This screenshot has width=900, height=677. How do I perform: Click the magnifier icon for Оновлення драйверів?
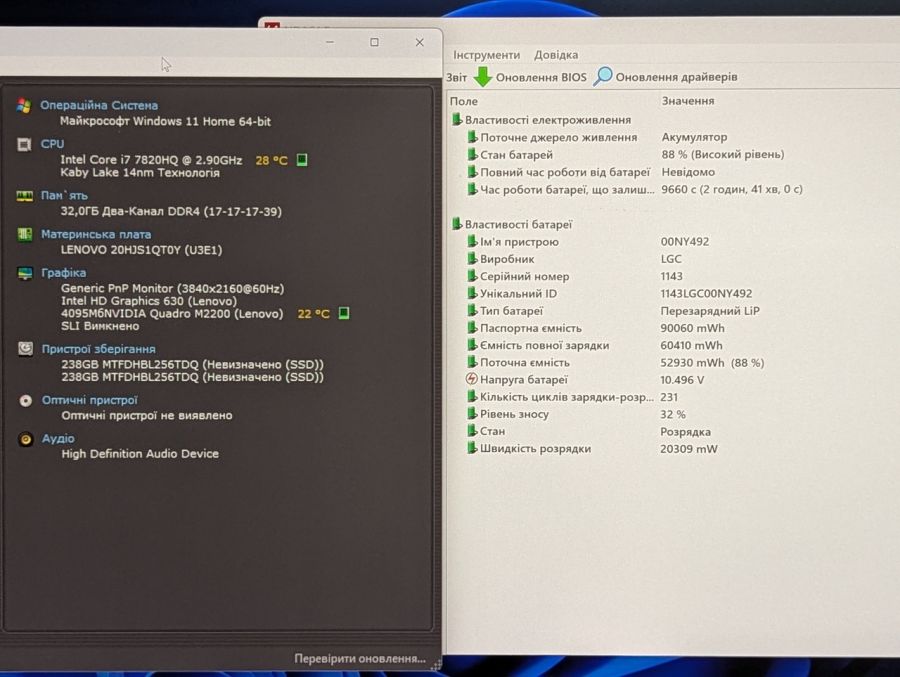point(603,76)
